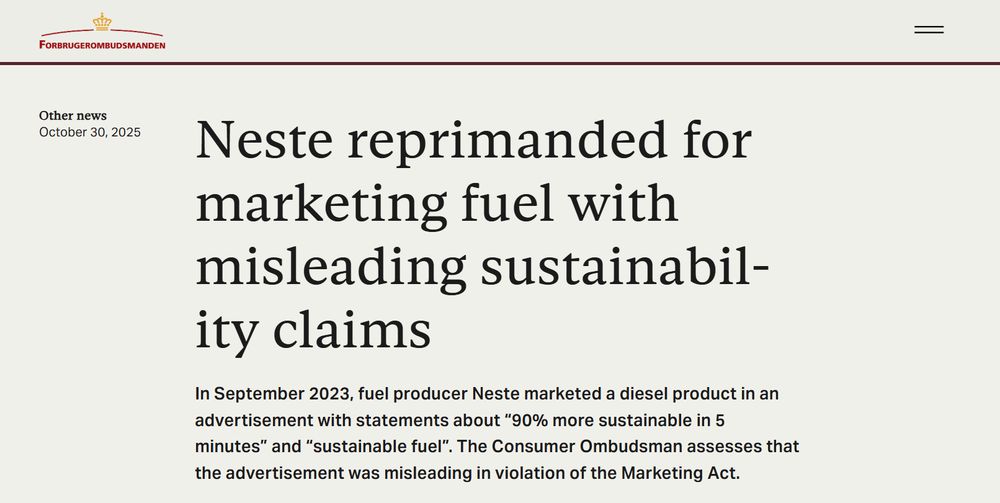Click the word "misleading" in the headline
The image size is (1000, 503).
[331, 266]
